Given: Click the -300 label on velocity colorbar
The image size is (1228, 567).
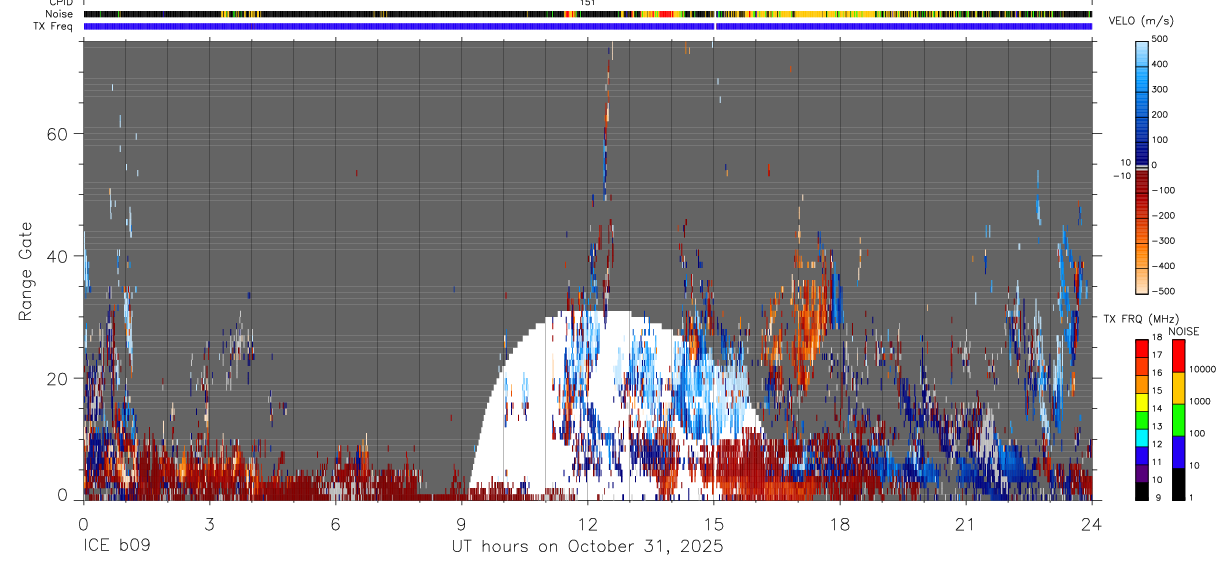Looking at the screenshot, I should tap(1163, 241).
